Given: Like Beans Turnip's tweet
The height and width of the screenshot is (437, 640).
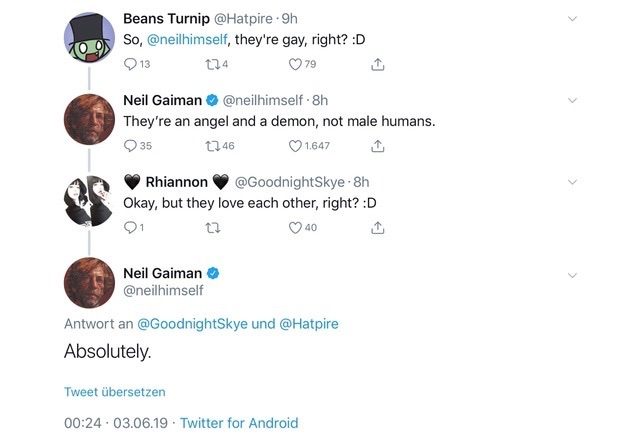Looking at the screenshot, I should click(x=295, y=65).
